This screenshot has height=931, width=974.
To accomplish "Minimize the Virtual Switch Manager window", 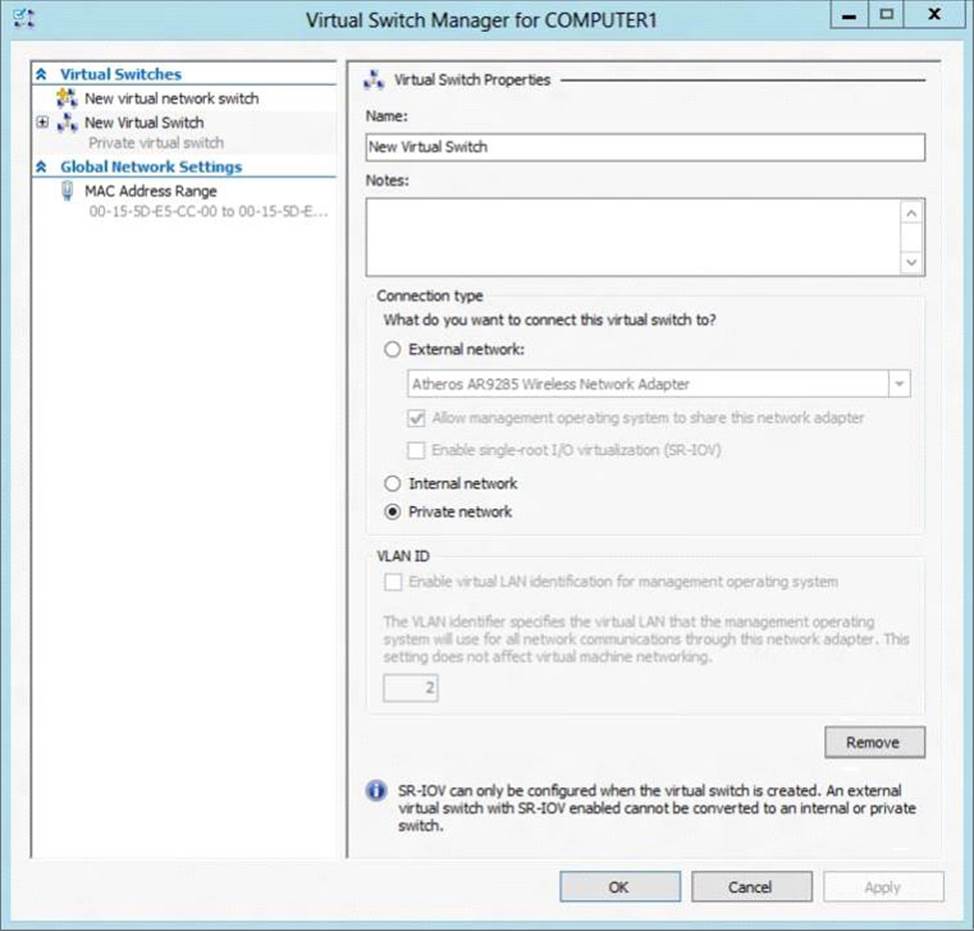I will pos(849,15).
